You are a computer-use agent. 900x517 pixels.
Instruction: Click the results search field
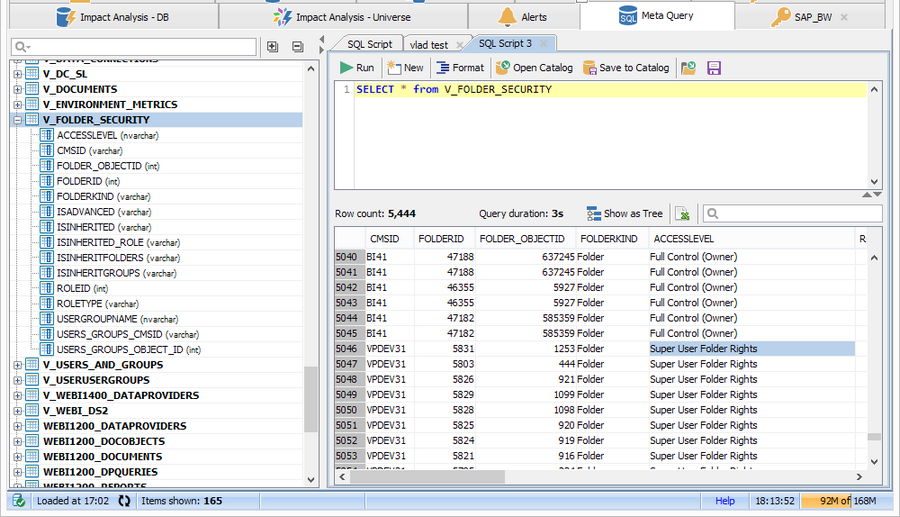793,213
